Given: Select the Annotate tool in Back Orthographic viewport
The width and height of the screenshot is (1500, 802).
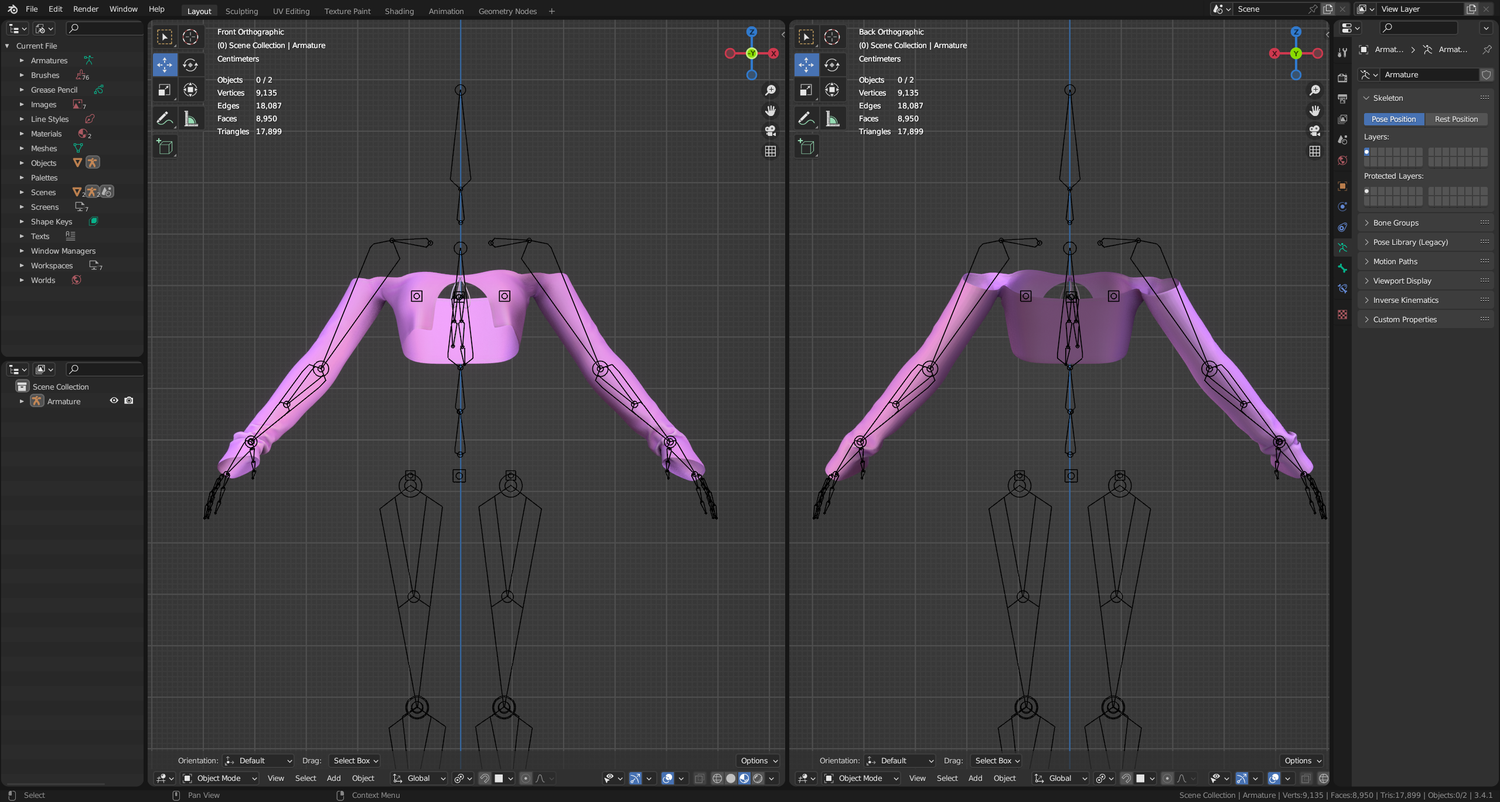Looking at the screenshot, I should click(x=807, y=119).
